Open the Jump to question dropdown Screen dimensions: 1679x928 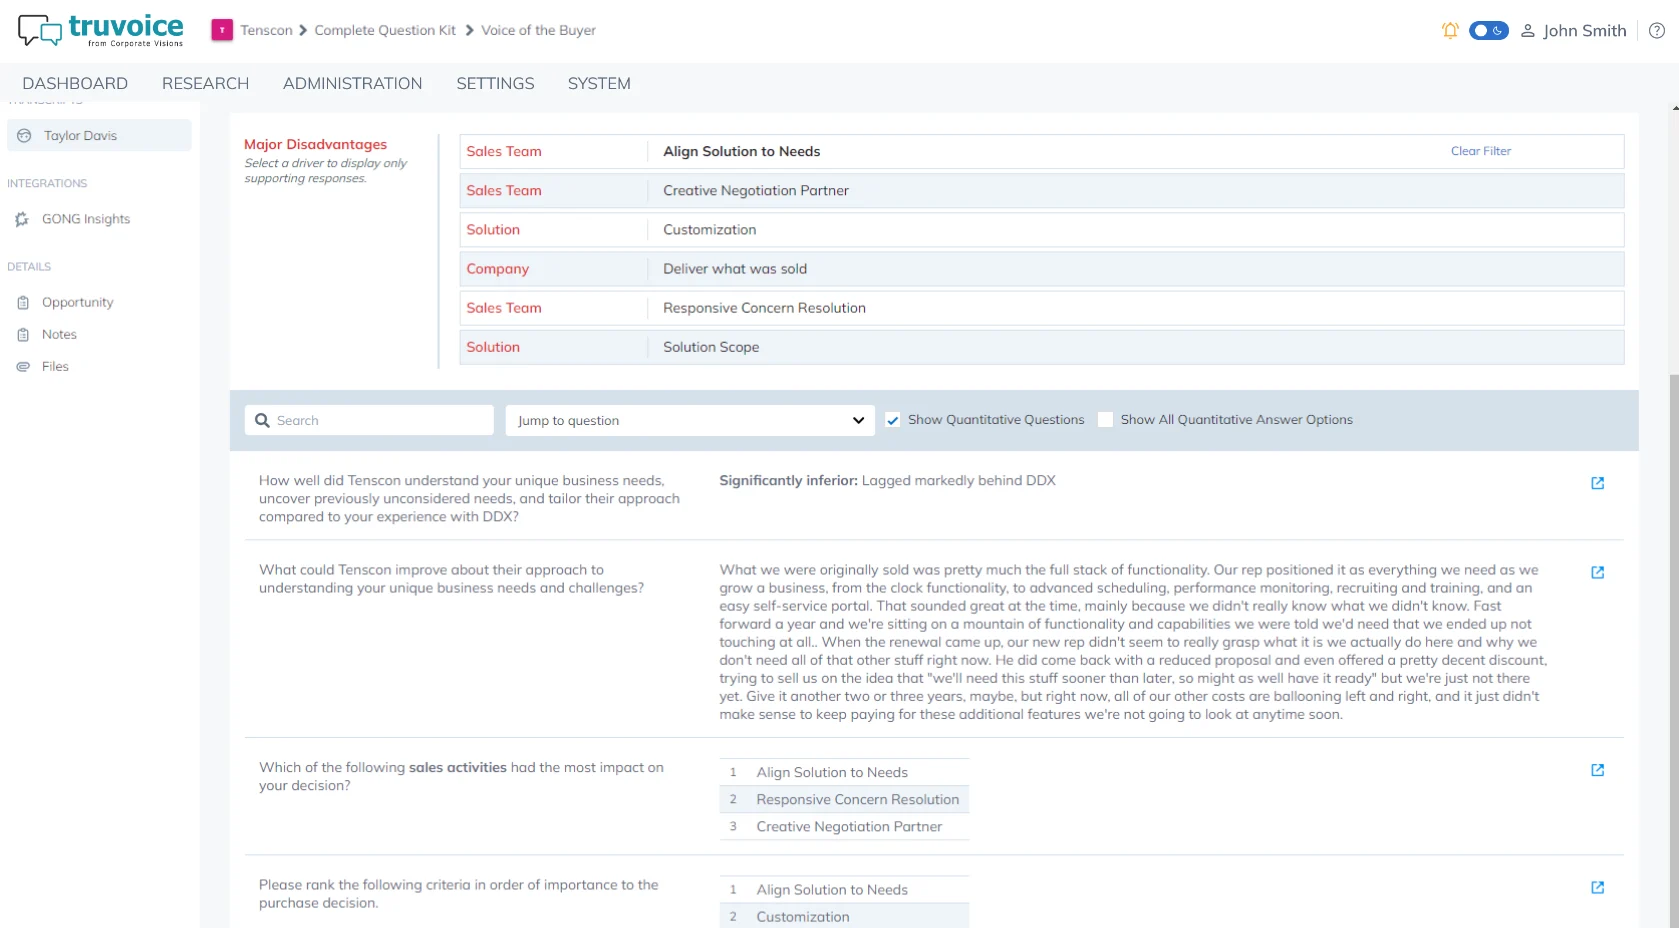click(x=690, y=420)
